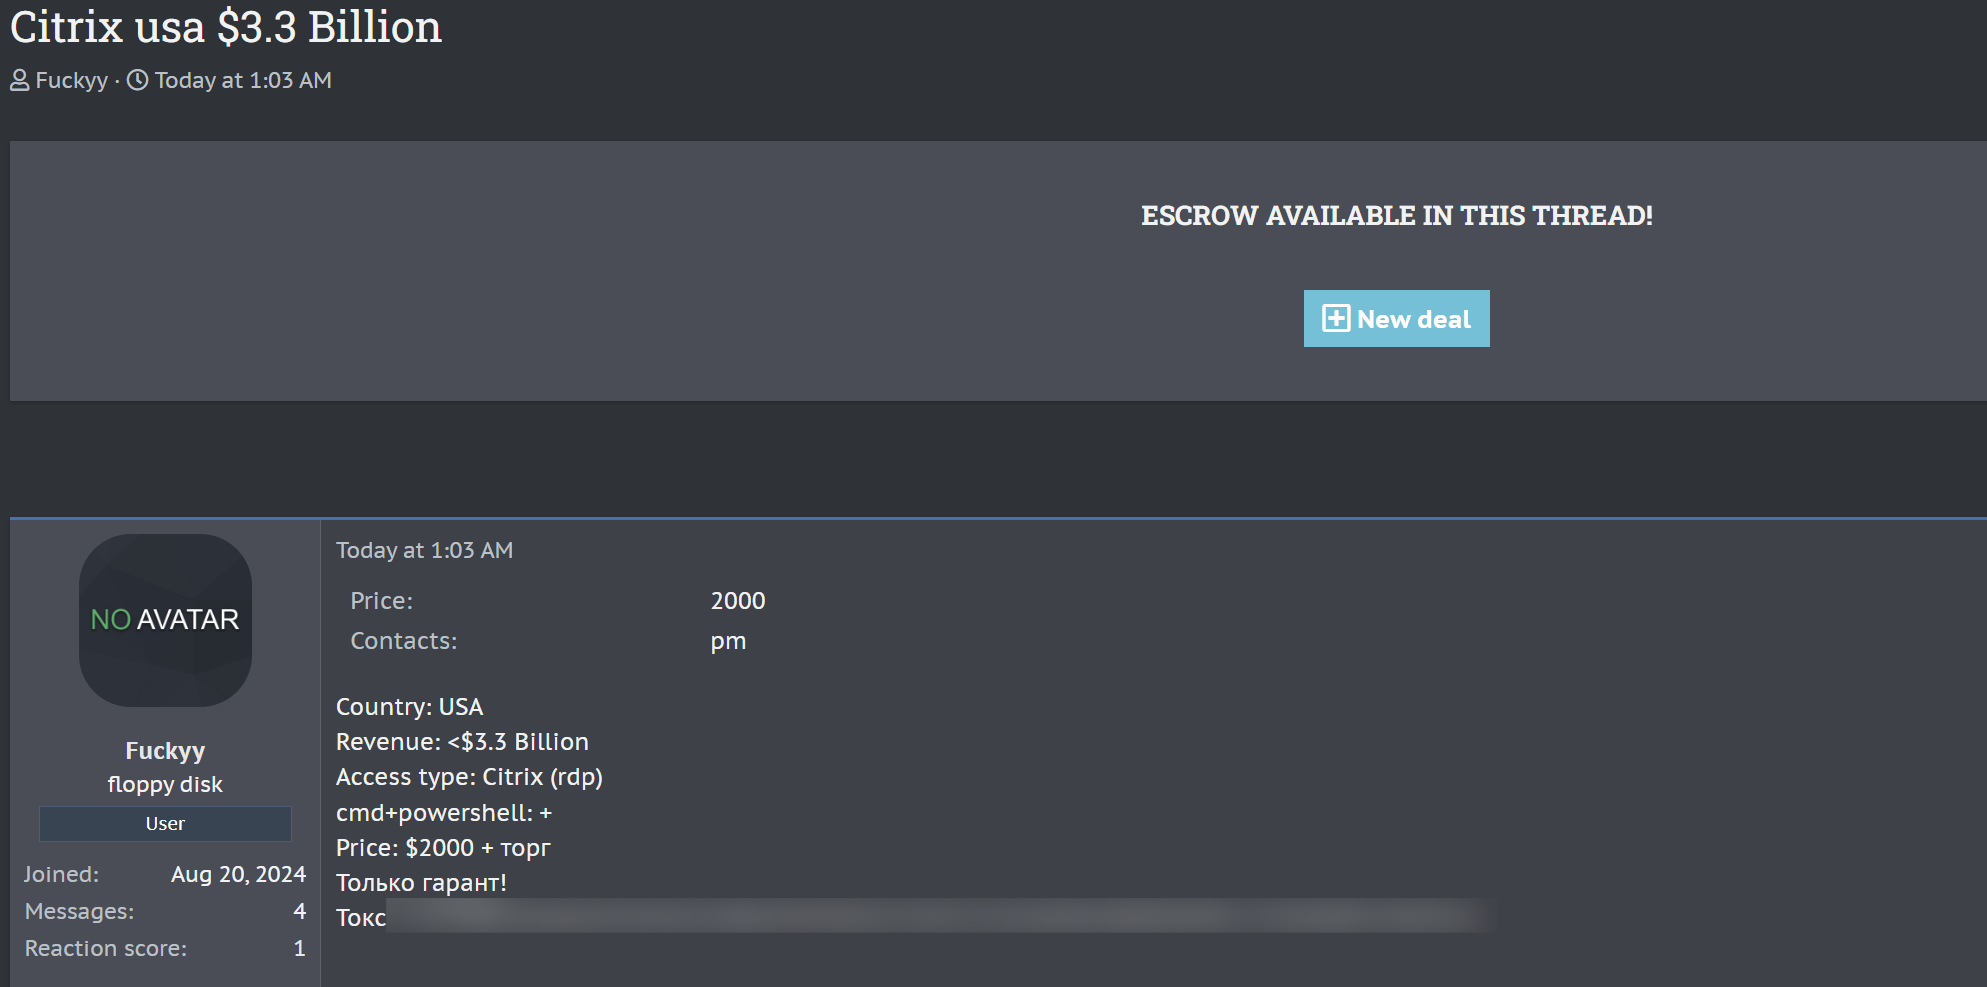Click the floppy disk user title

point(165,785)
